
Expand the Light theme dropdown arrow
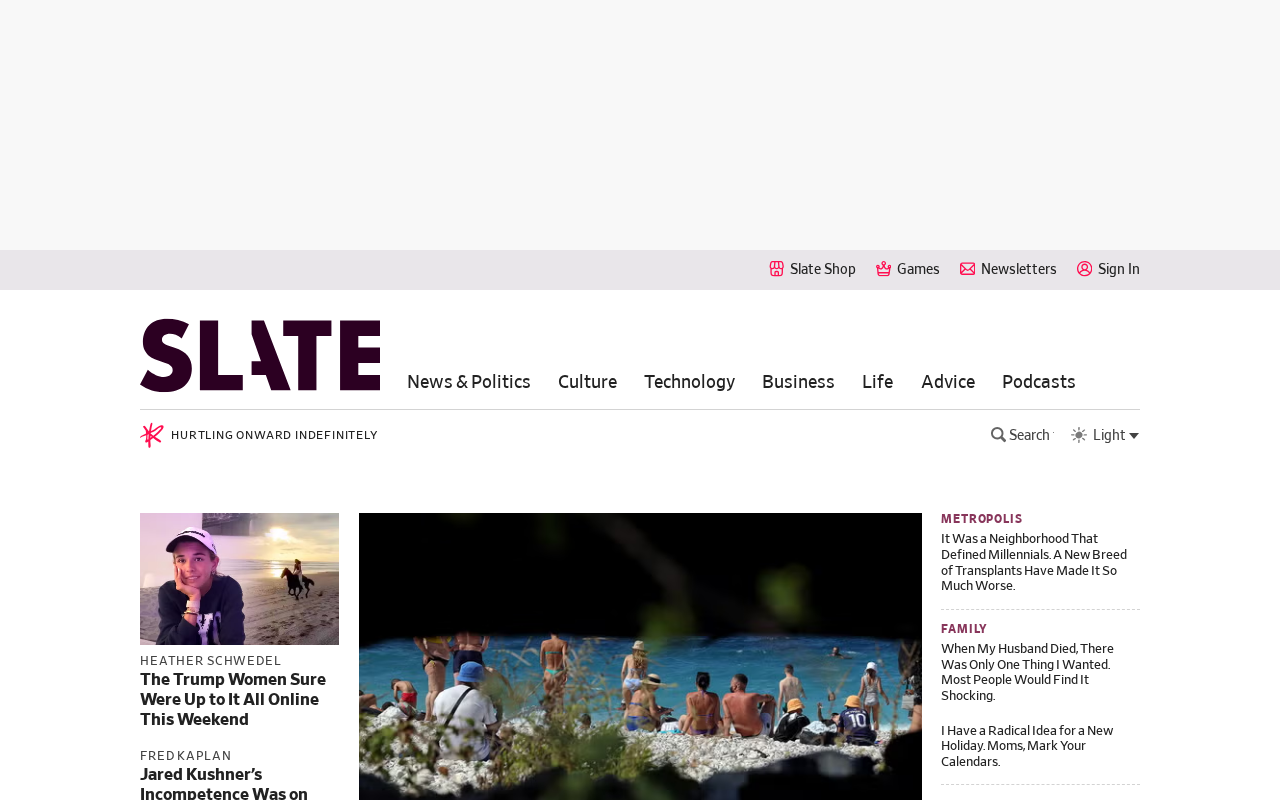[x=1134, y=436]
